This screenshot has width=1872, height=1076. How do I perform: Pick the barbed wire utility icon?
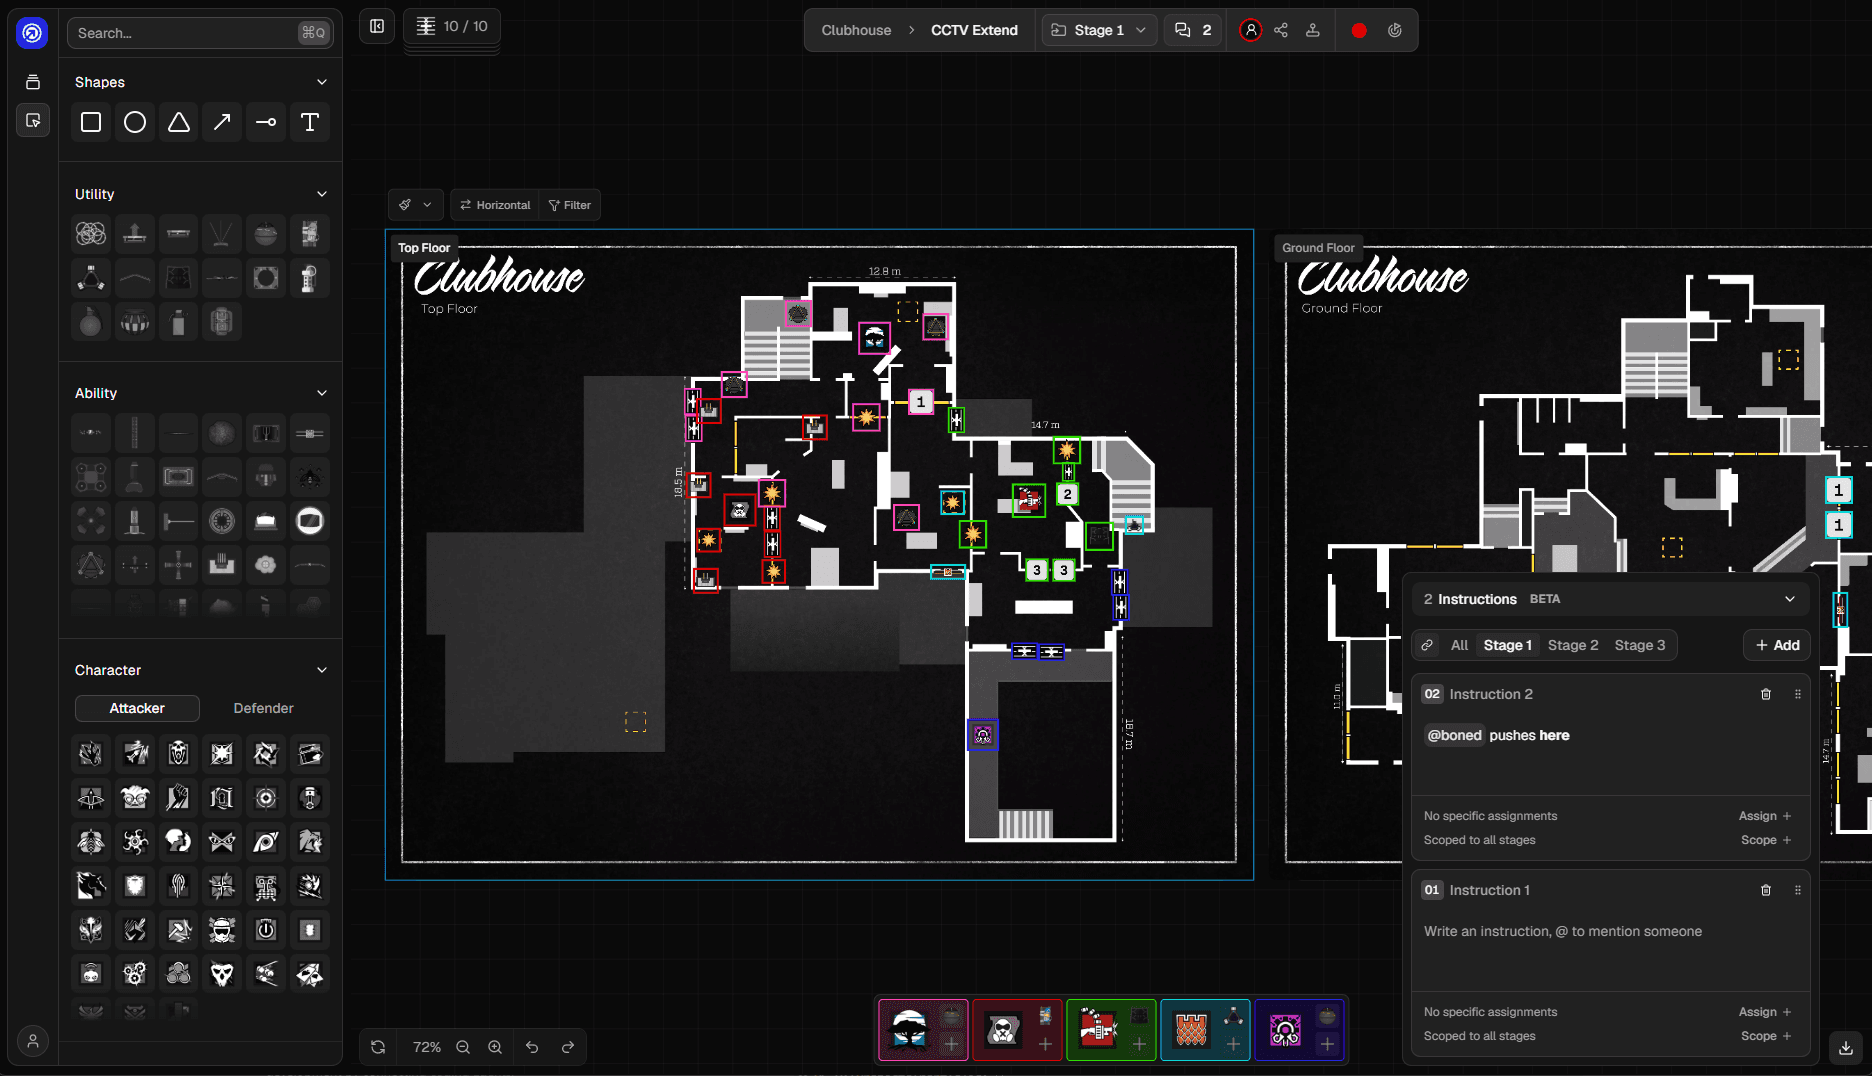tap(91, 234)
